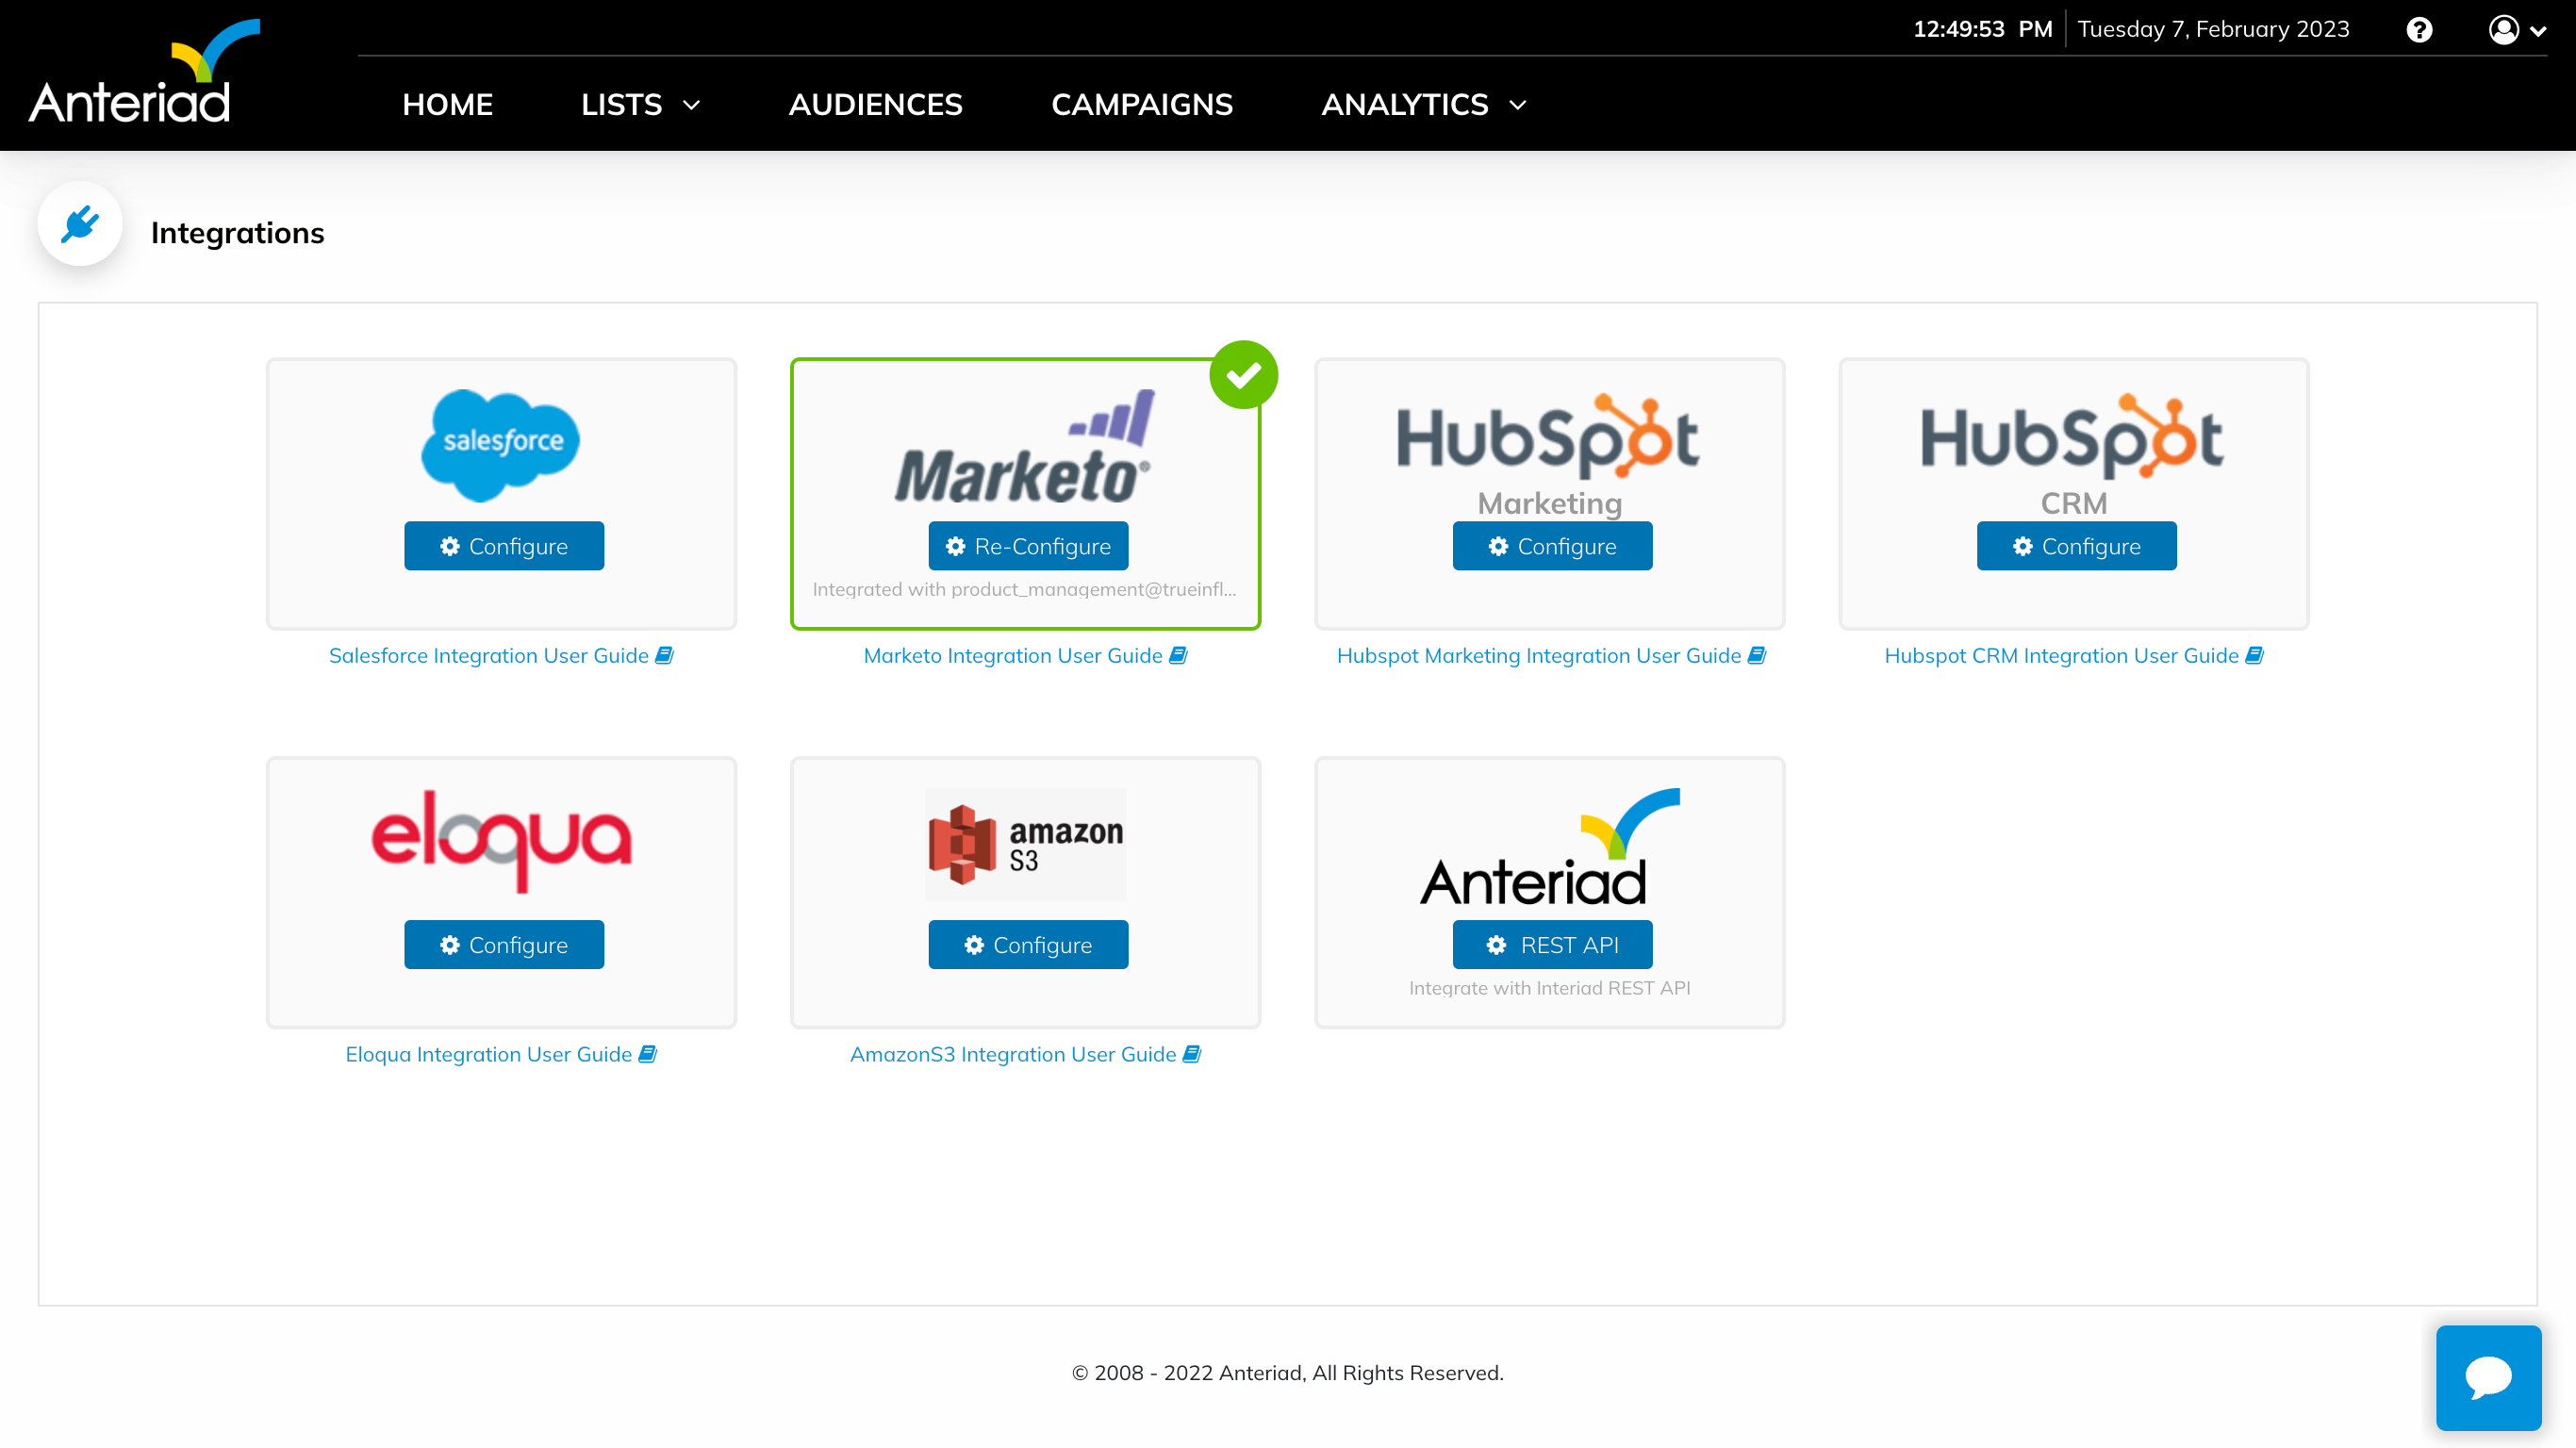Click the Anteriad REST API button
Viewport: 2576px width, 1448px height.
pyautogui.click(x=1552, y=945)
